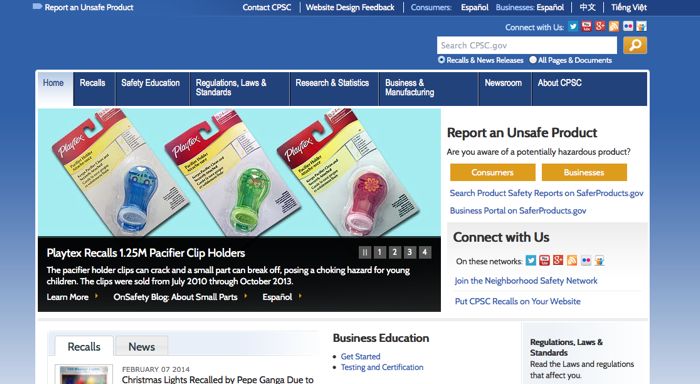Open Google Plus icon beside 'On these networks'
The width and height of the screenshot is (700, 384).
point(558,260)
